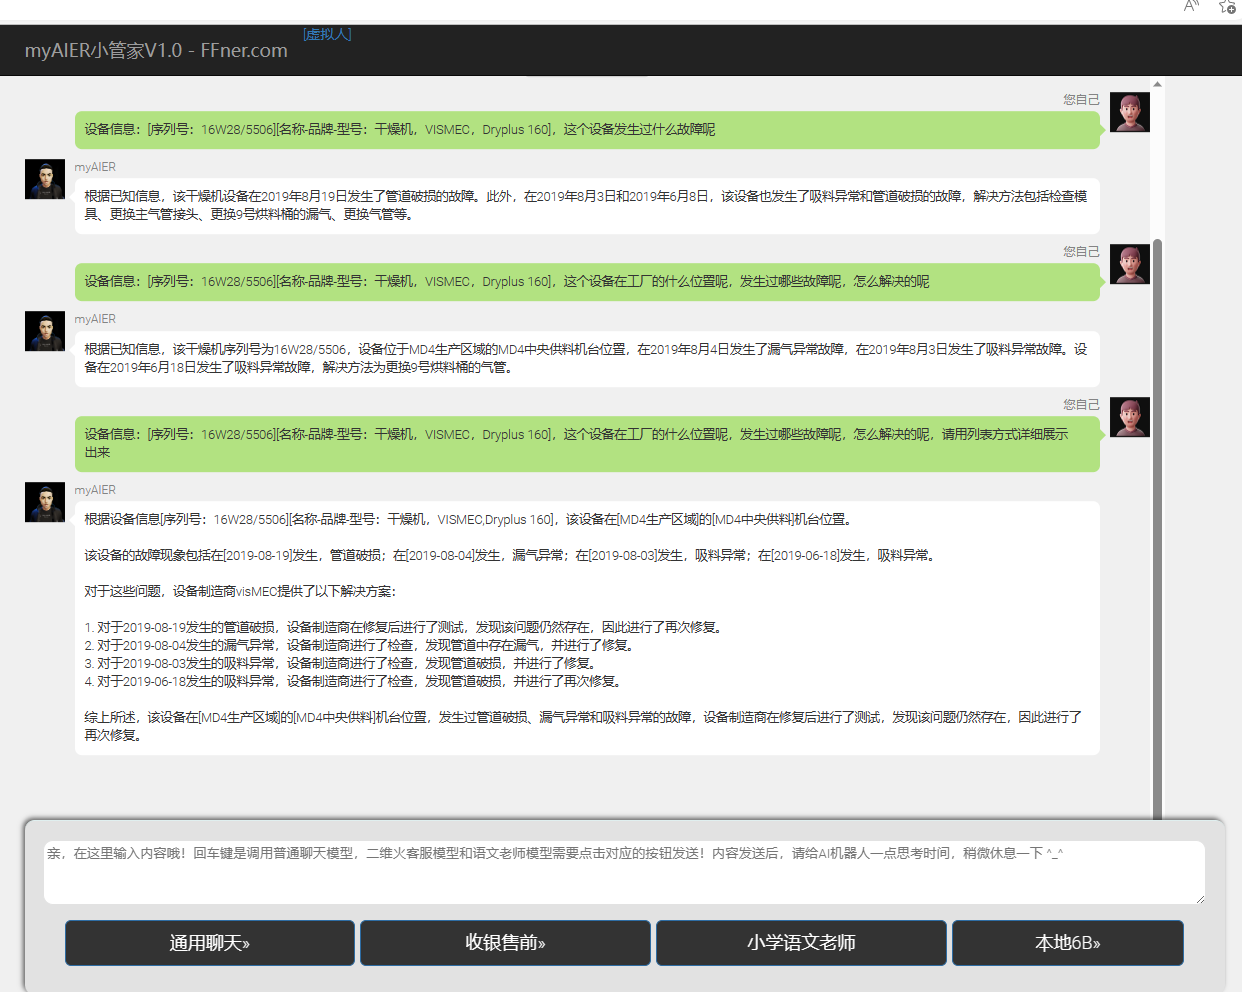Click the resize handle of the input box
1242x992 pixels.
pos(1199,899)
